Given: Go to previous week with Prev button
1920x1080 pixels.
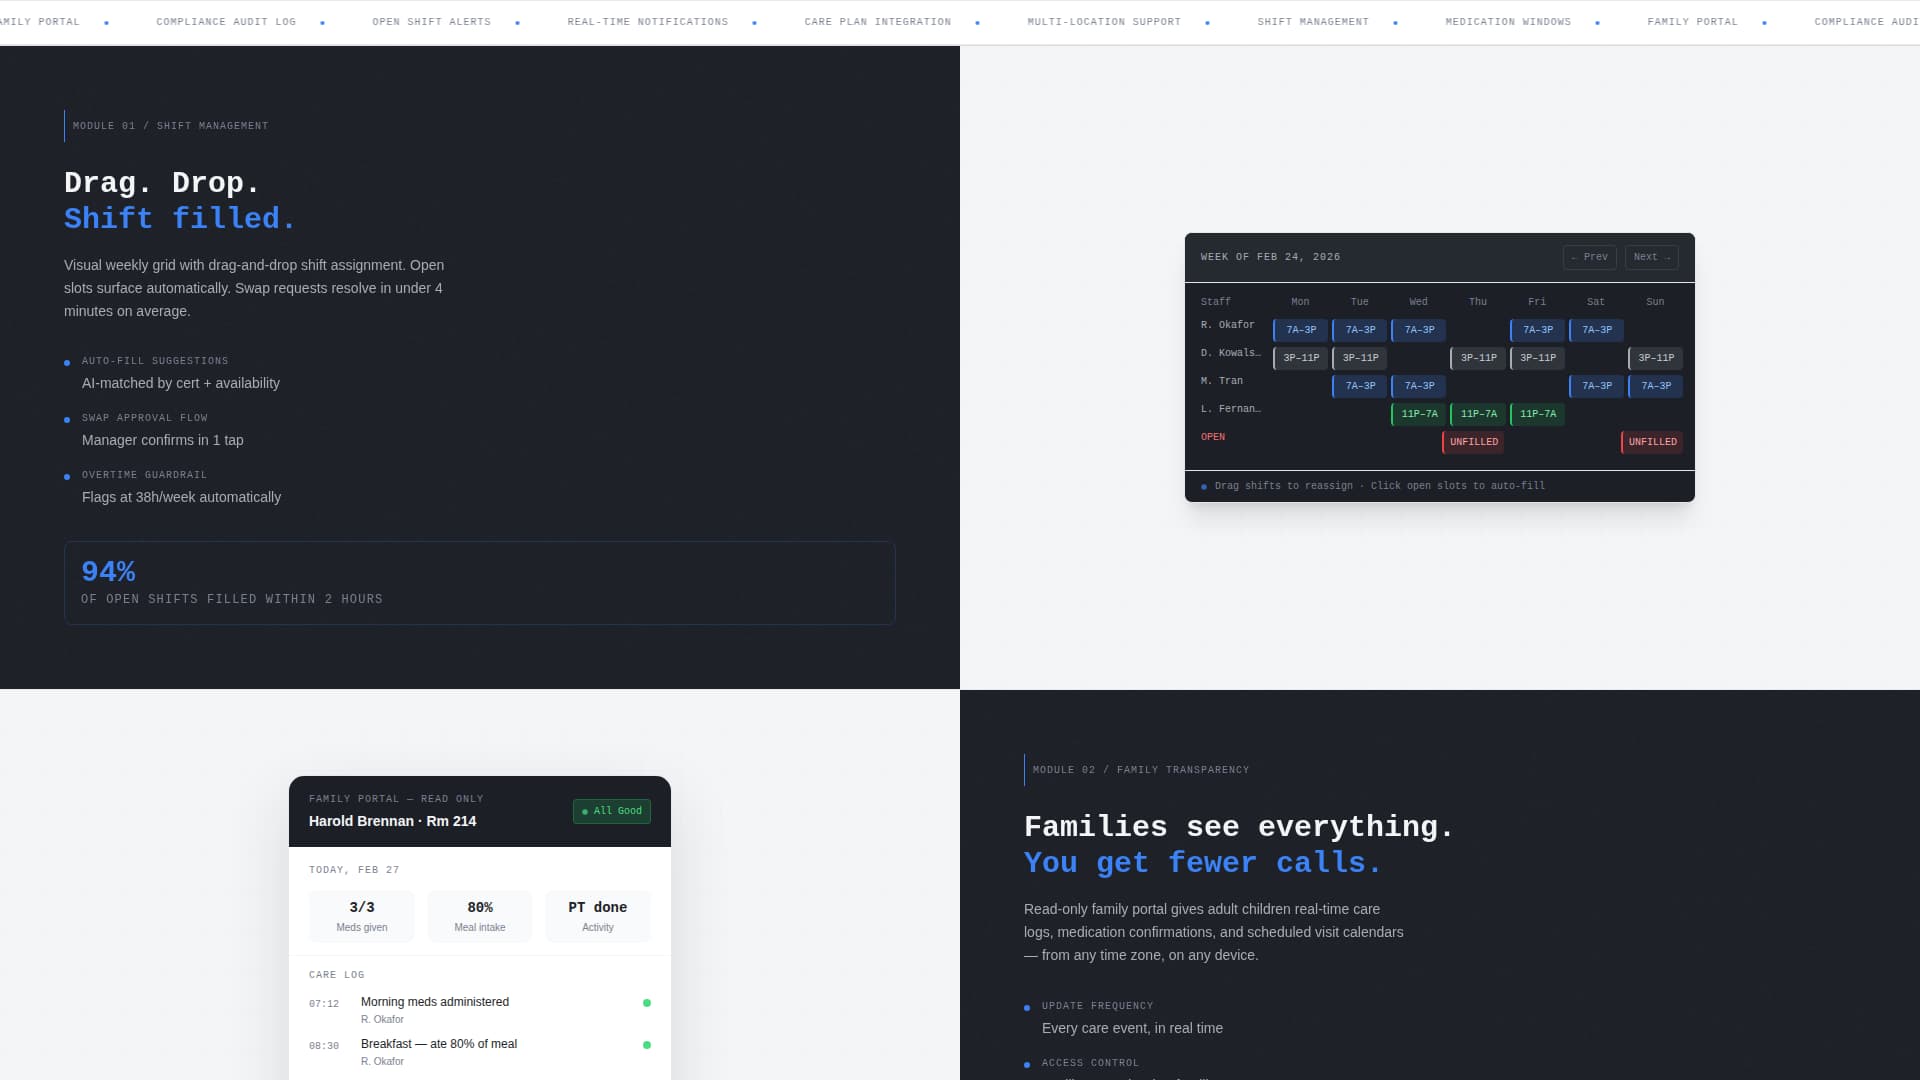Looking at the screenshot, I should click(1589, 257).
